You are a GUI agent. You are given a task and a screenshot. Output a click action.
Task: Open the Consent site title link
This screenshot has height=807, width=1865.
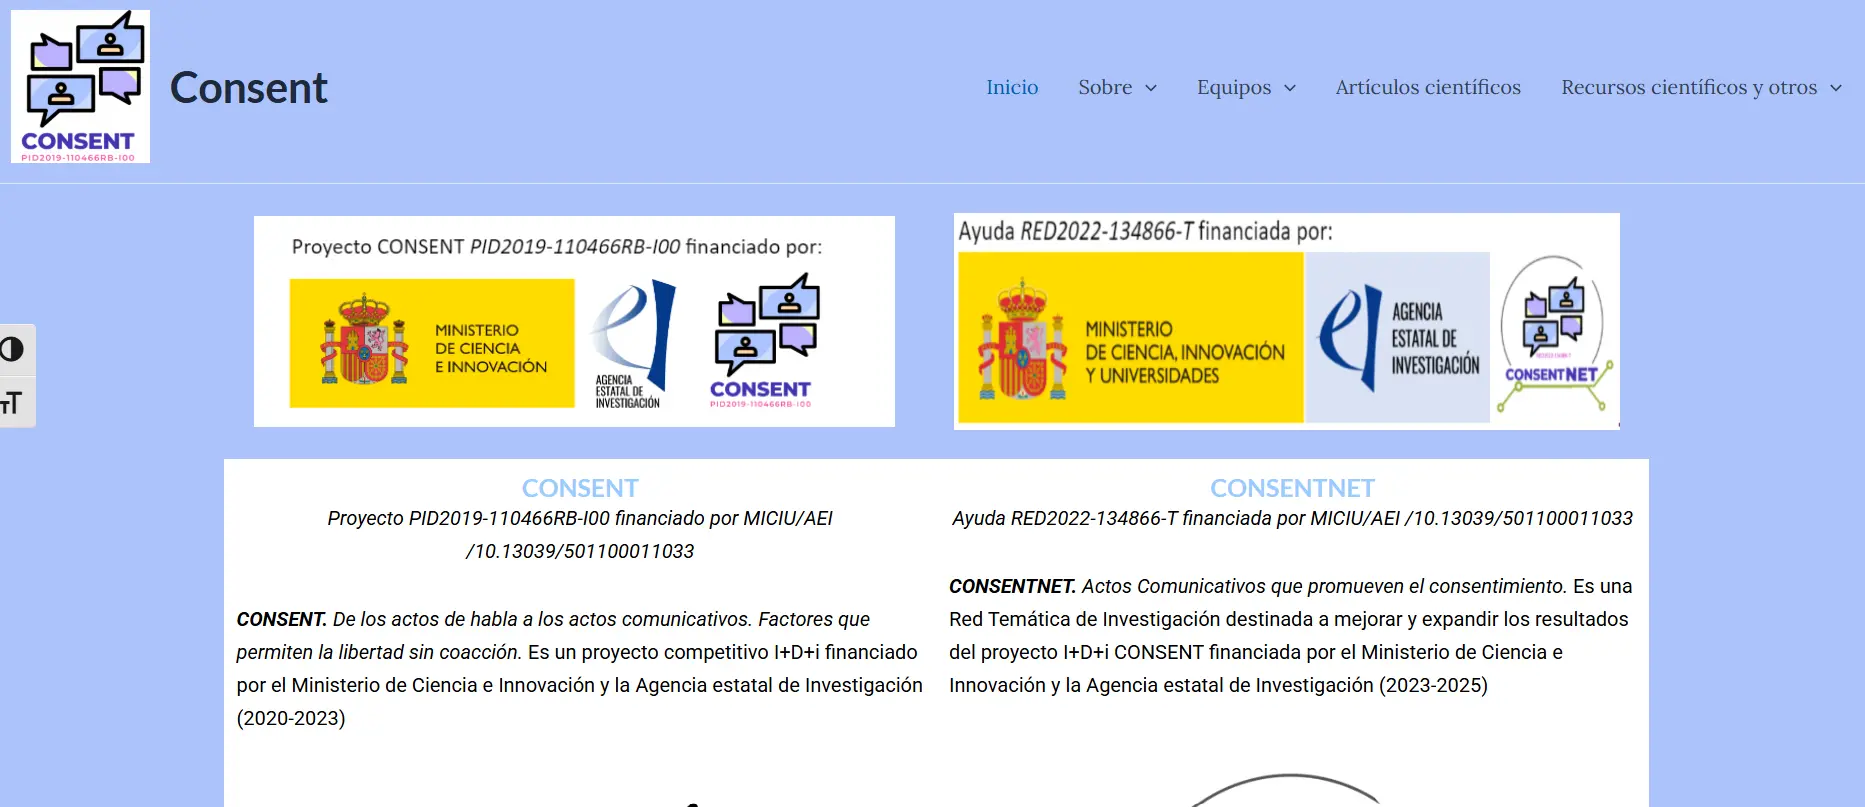tap(249, 88)
